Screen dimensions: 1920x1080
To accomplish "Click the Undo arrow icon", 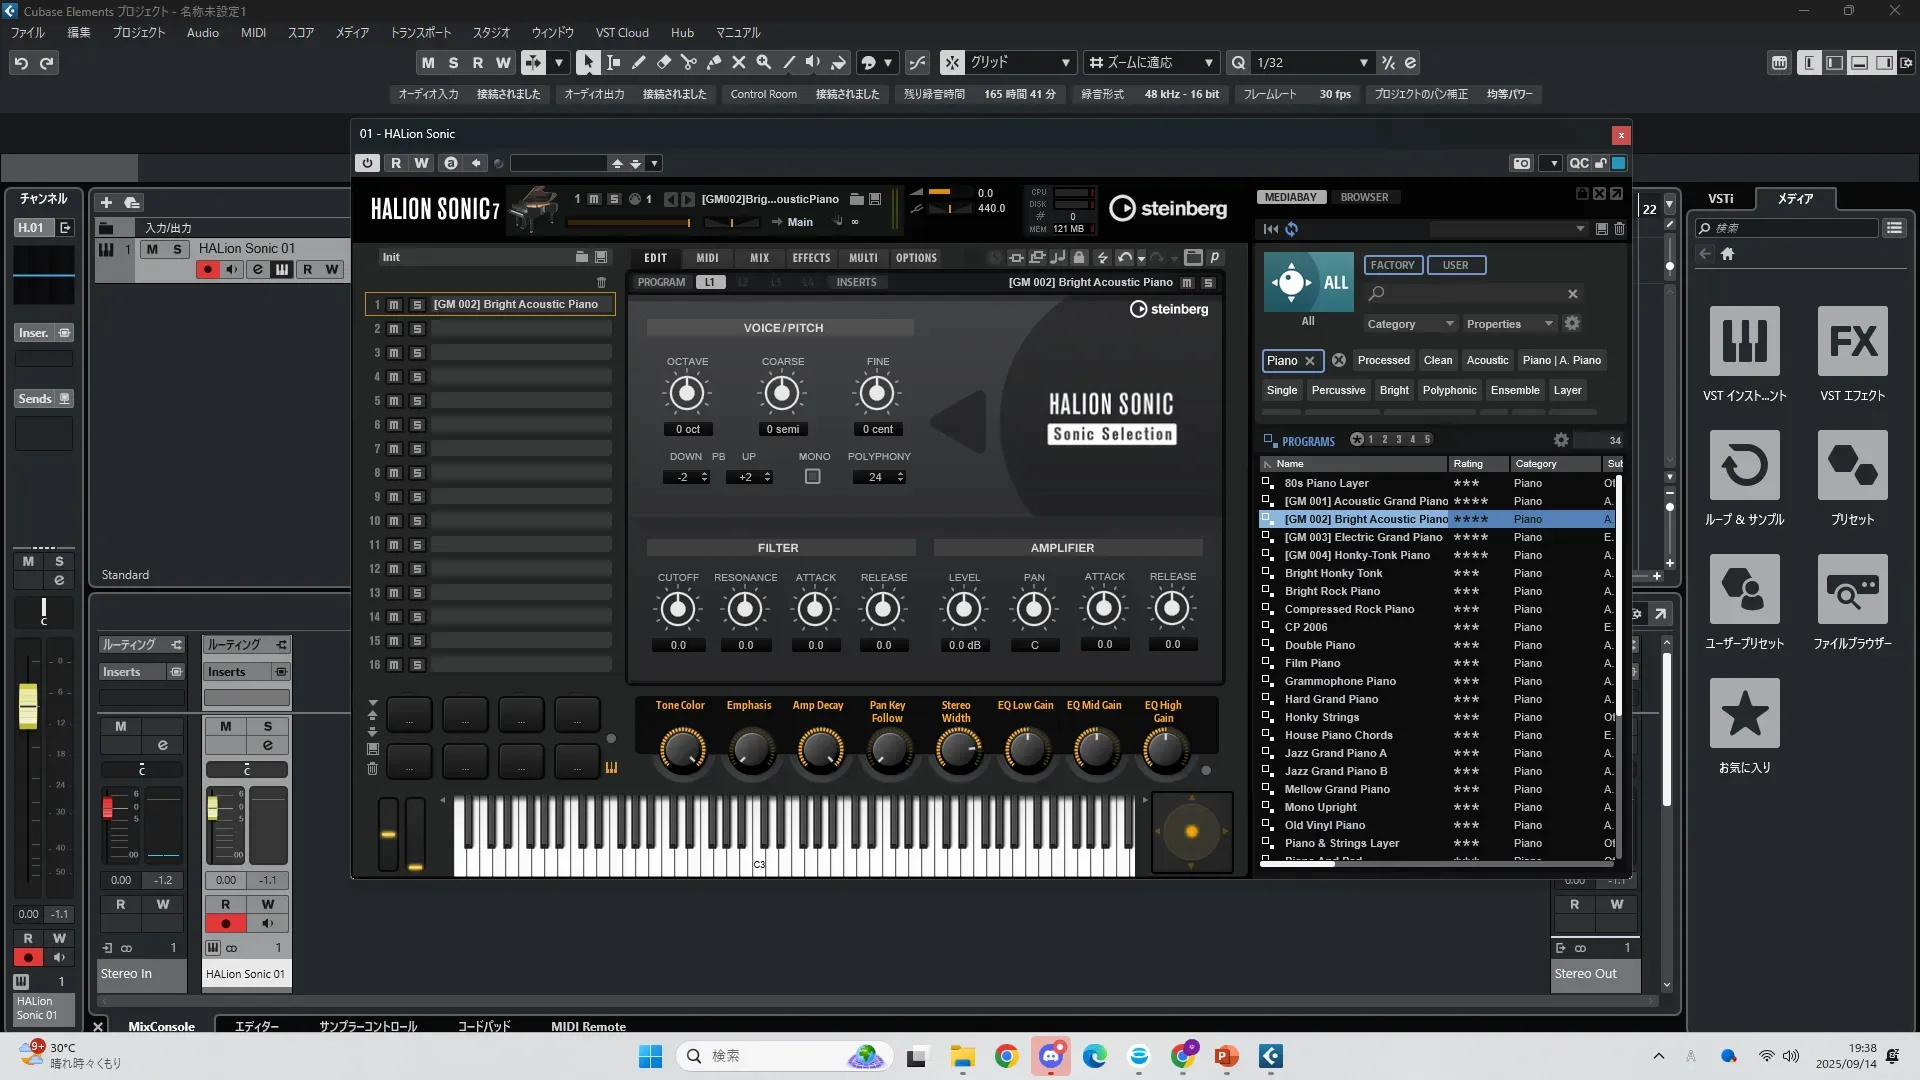I will 21,63.
